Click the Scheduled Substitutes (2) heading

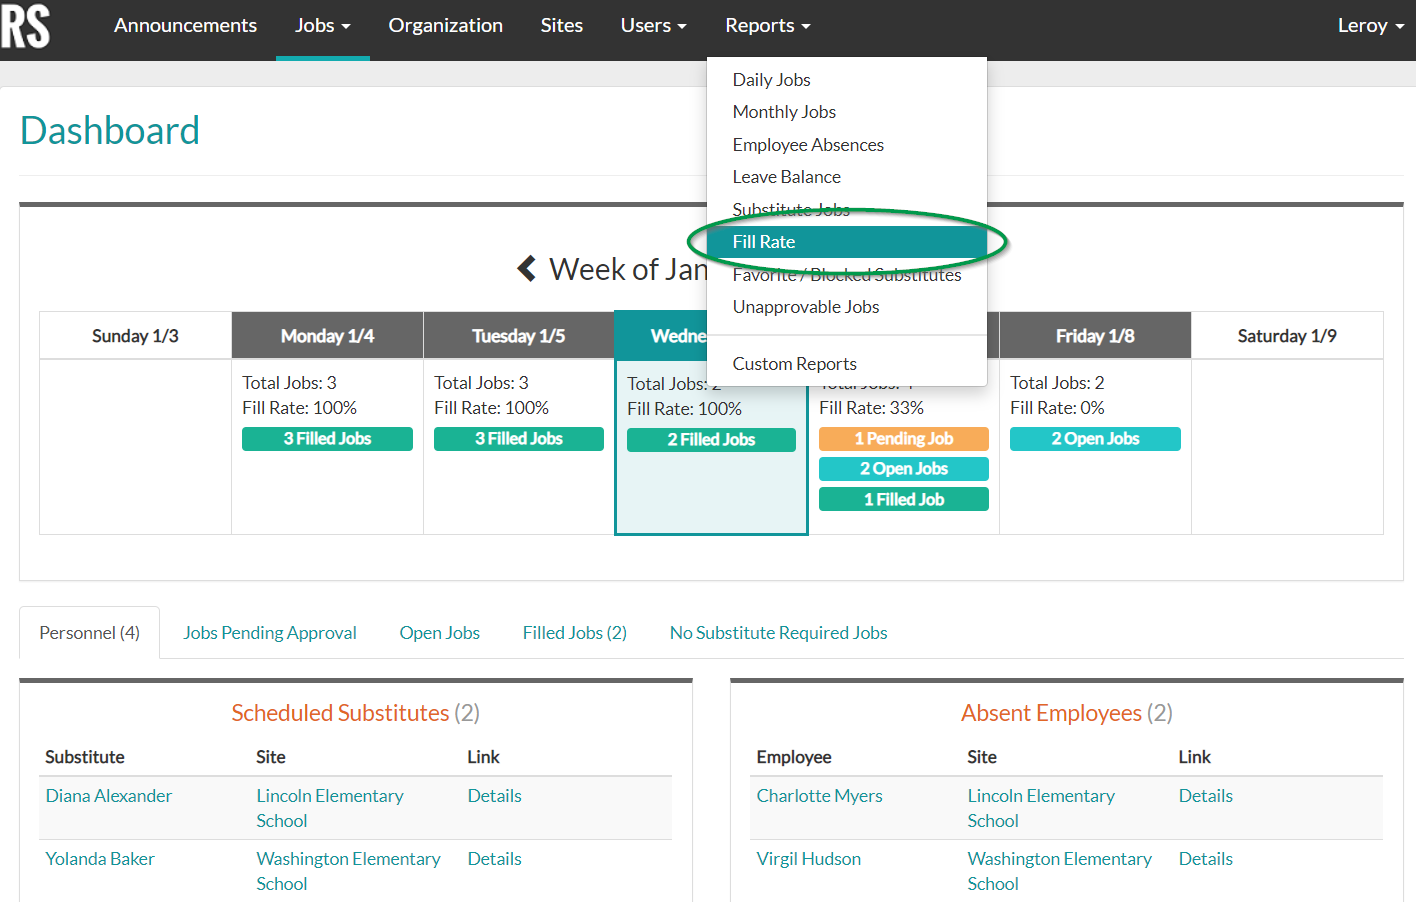pyautogui.click(x=356, y=713)
